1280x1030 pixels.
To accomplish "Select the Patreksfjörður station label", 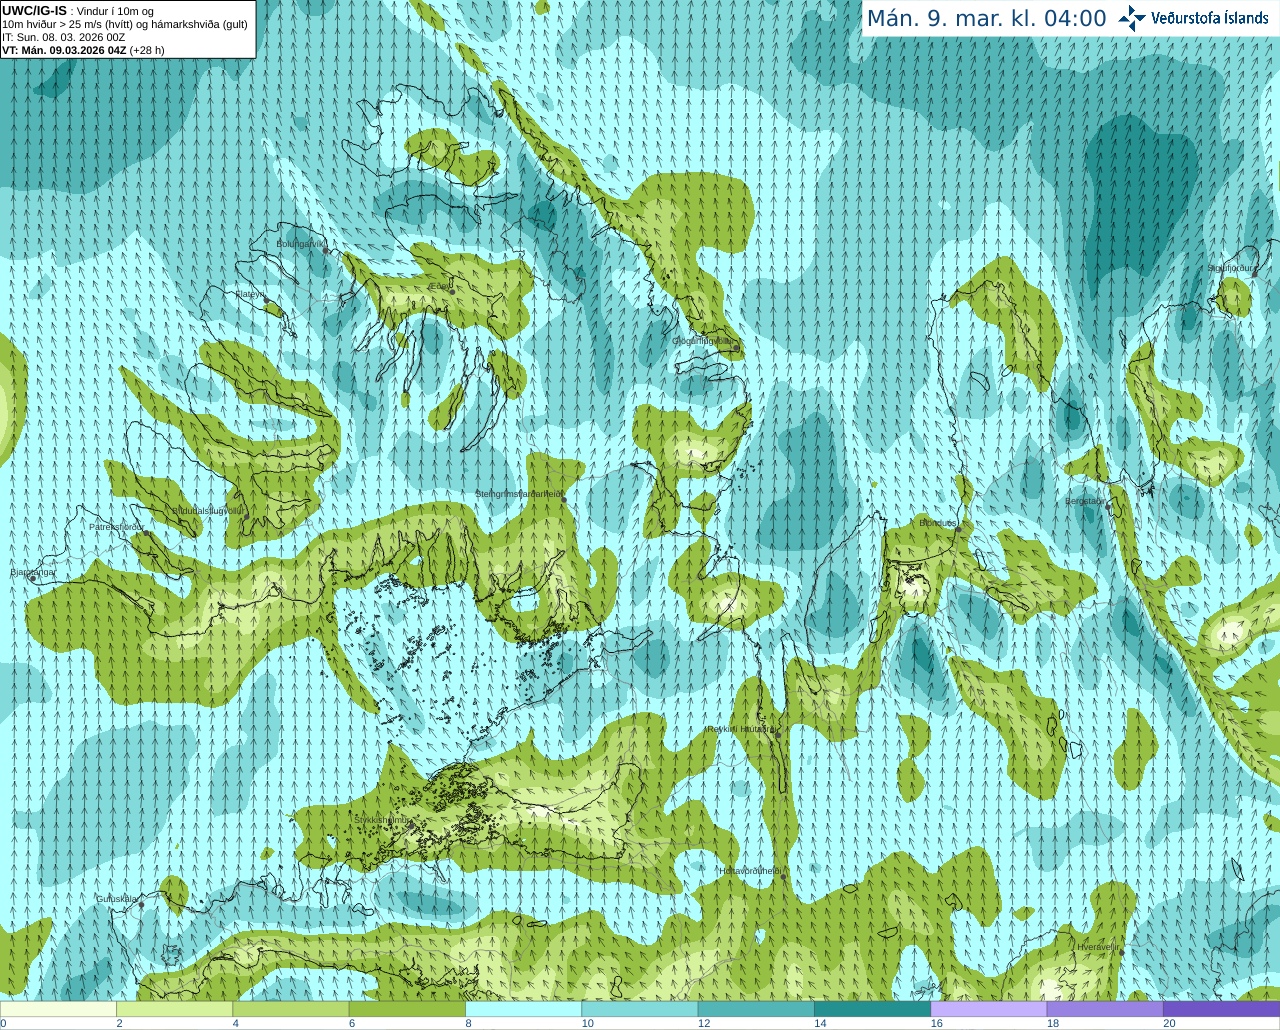I will 117,527.
